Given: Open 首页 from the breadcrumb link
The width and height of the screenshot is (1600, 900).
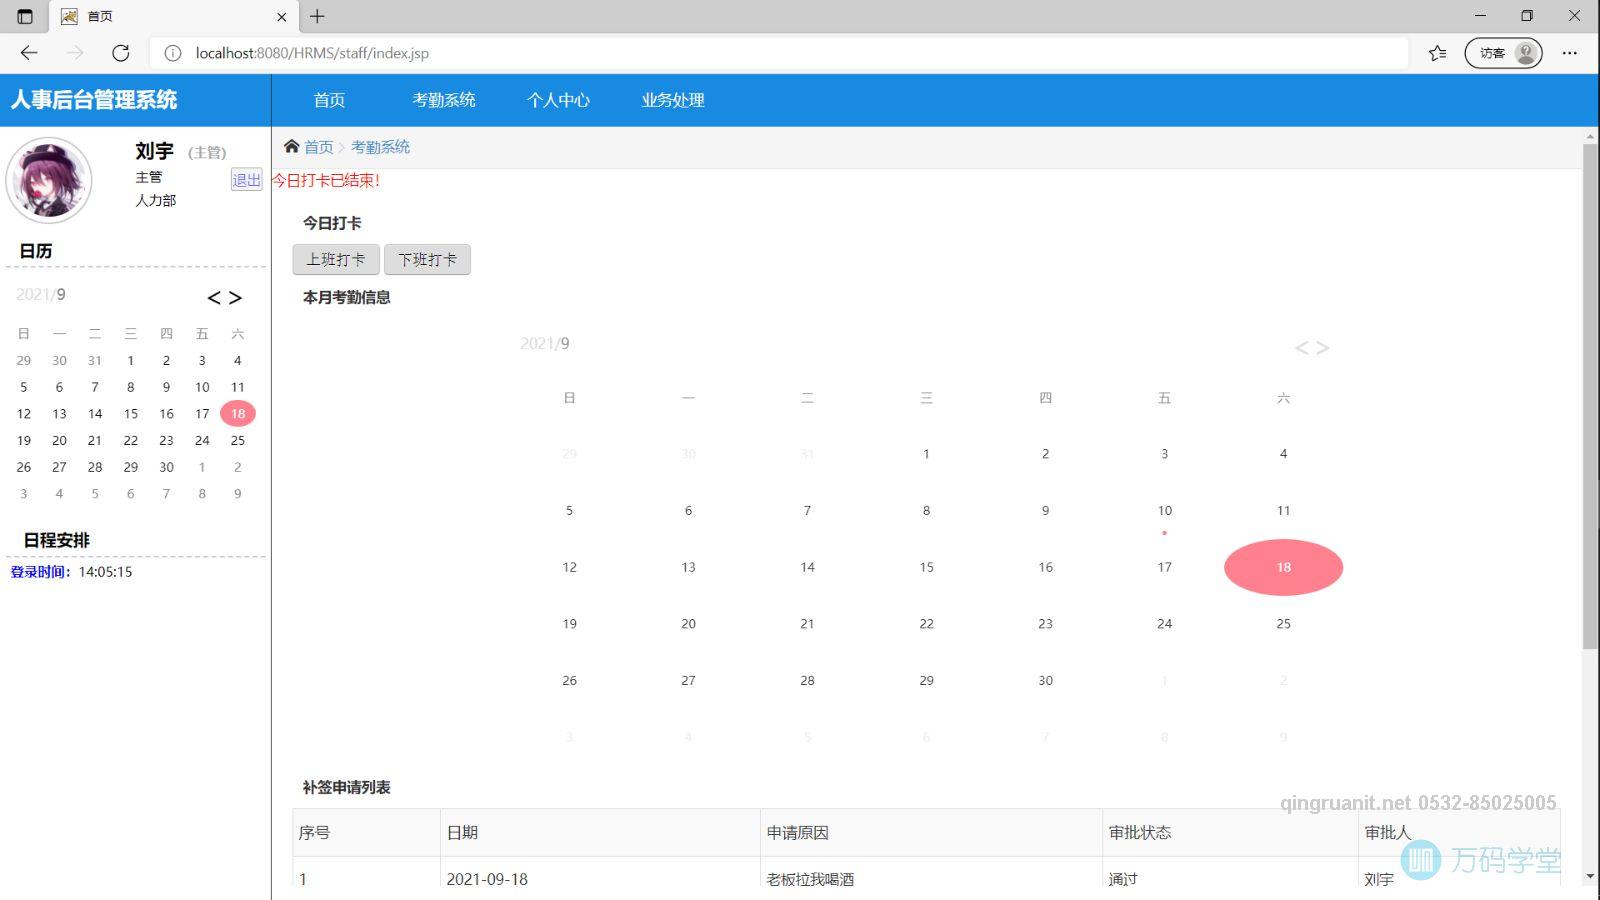Looking at the screenshot, I should 319,146.
